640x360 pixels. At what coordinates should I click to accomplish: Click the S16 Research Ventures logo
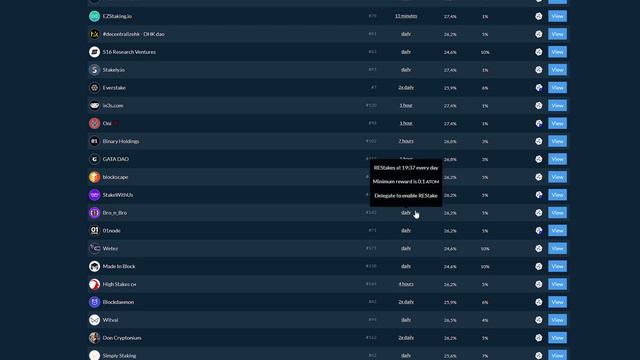(x=94, y=52)
